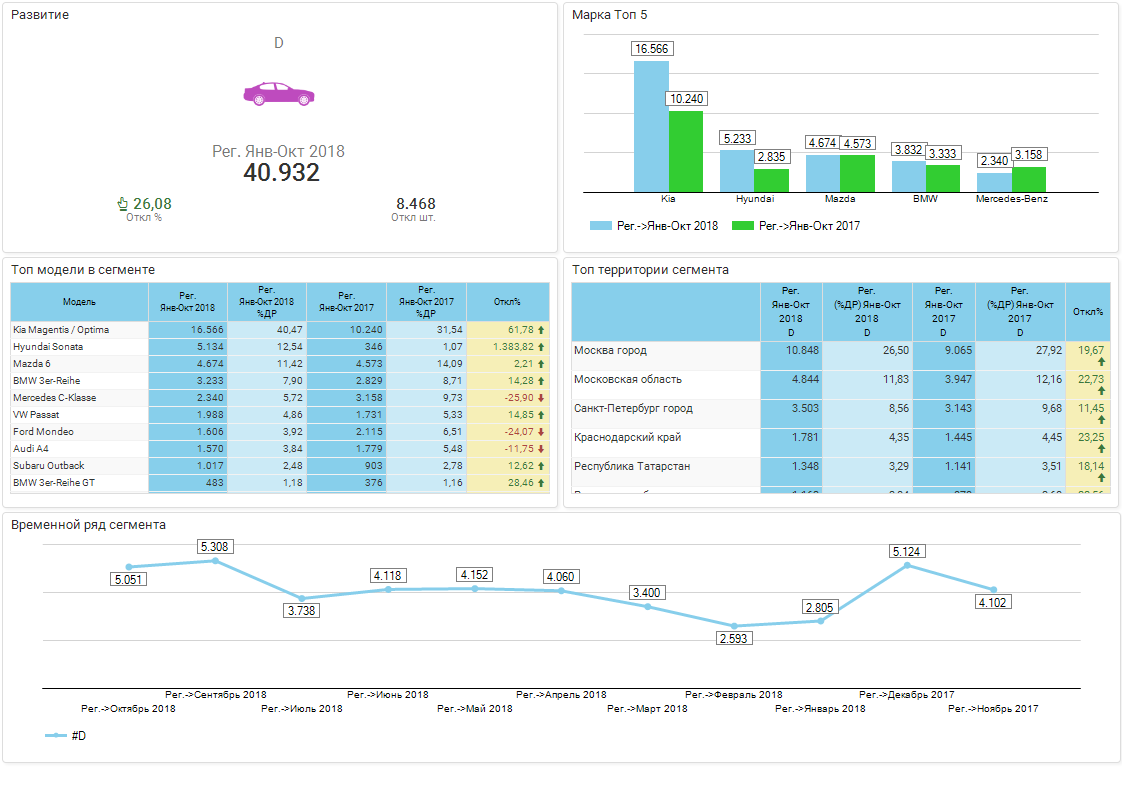Click the green up arrow in the BMW 3er-Reihe row

pyautogui.click(x=541, y=381)
